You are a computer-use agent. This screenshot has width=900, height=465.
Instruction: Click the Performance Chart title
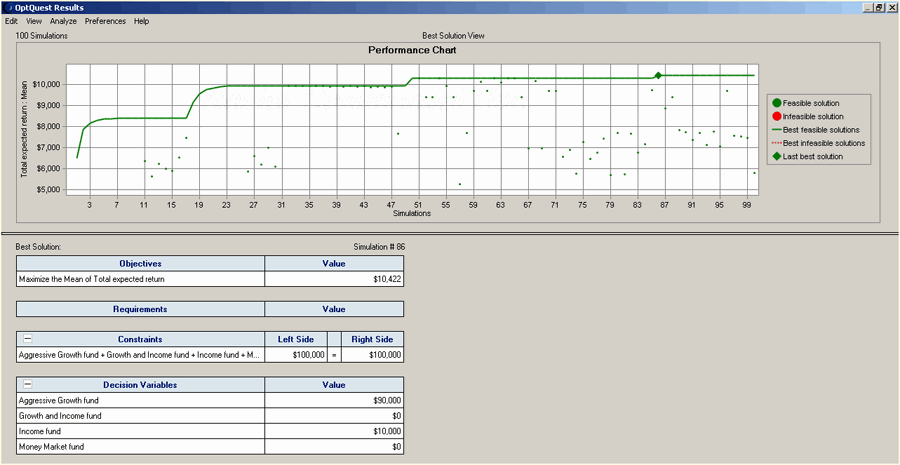[x=414, y=50]
